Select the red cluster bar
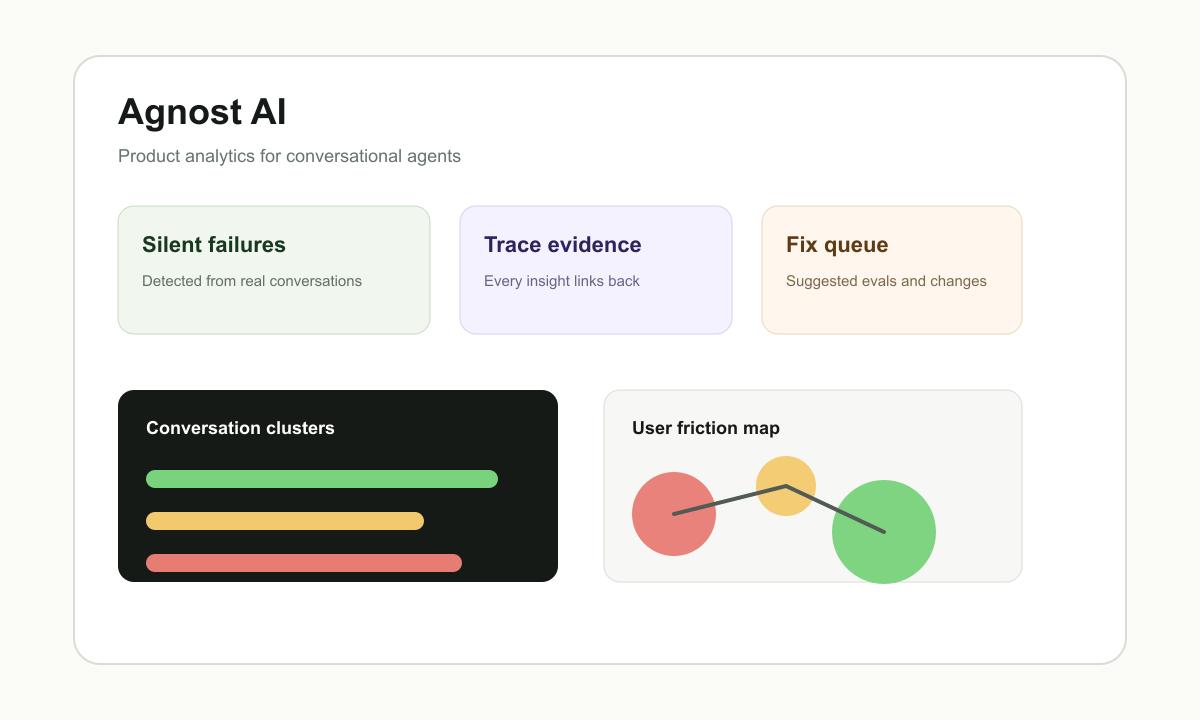This screenshot has height=720, width=1200. [x=304, y=563]
